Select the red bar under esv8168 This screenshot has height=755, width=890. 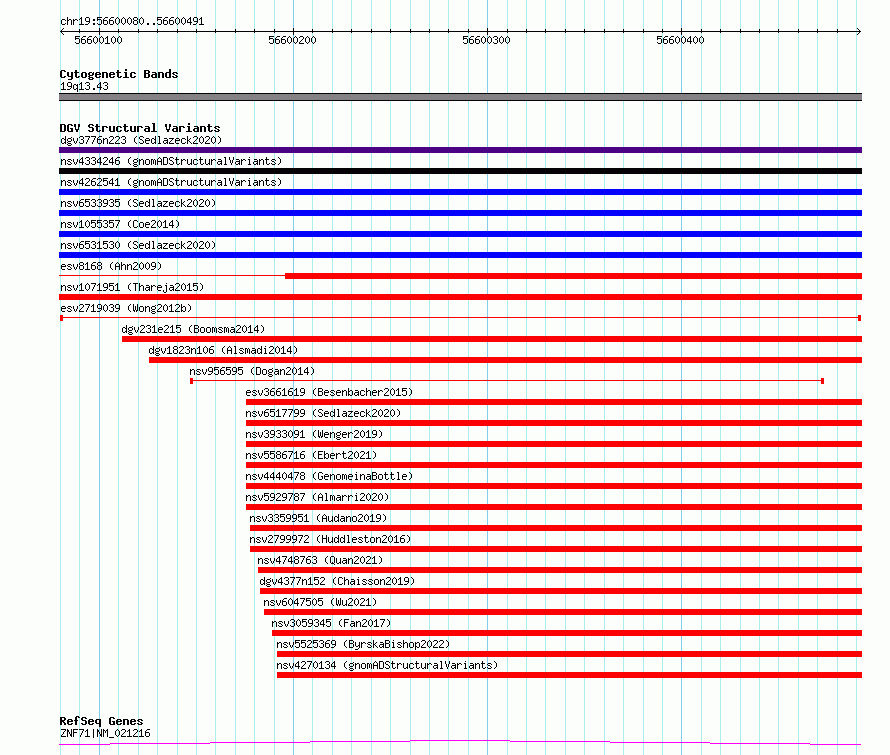coord(573,276)
